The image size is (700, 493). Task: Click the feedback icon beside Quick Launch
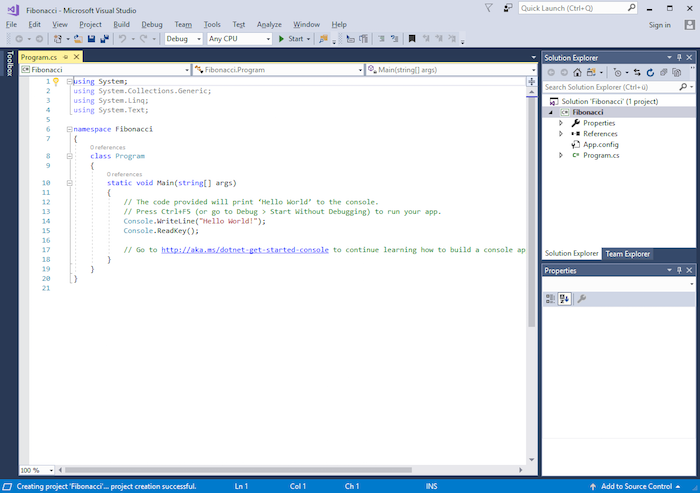[508, 8]
